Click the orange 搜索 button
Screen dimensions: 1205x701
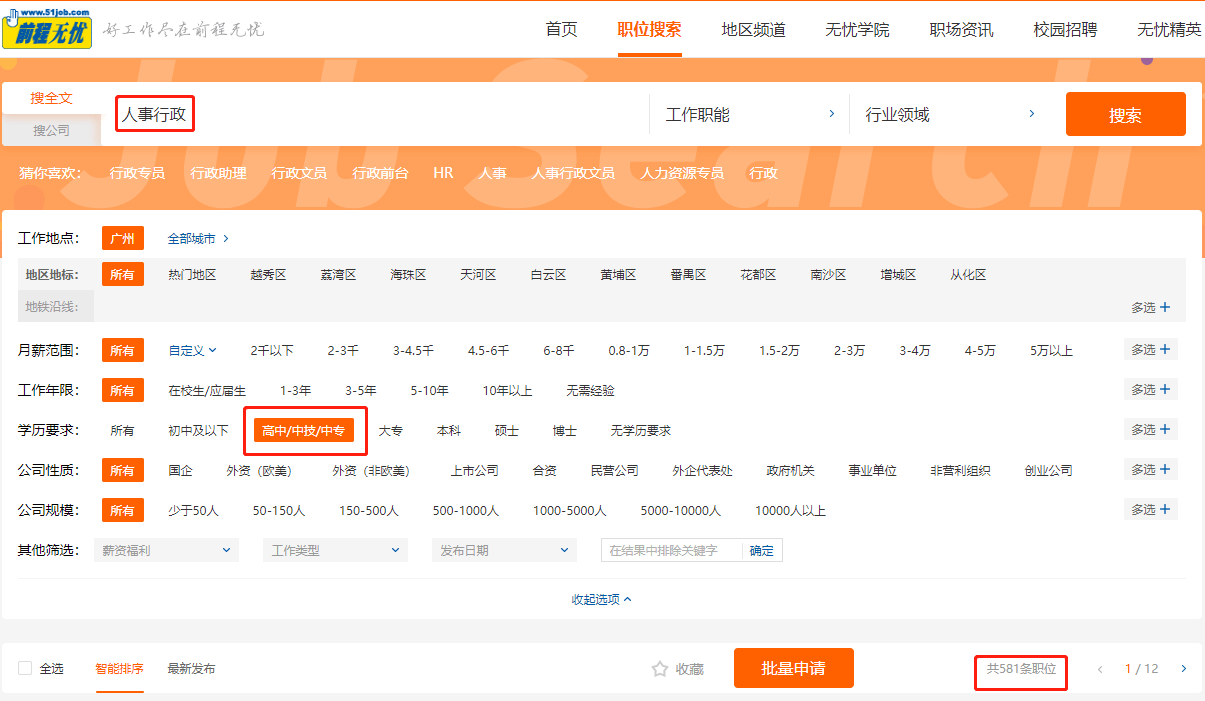coord(1125,115)
